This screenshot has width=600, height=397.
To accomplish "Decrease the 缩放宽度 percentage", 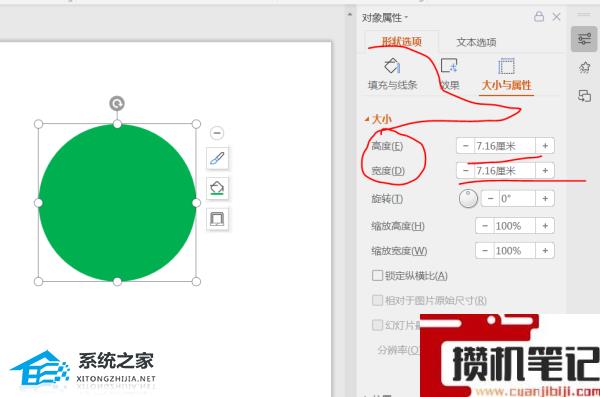I will (485, 251).
